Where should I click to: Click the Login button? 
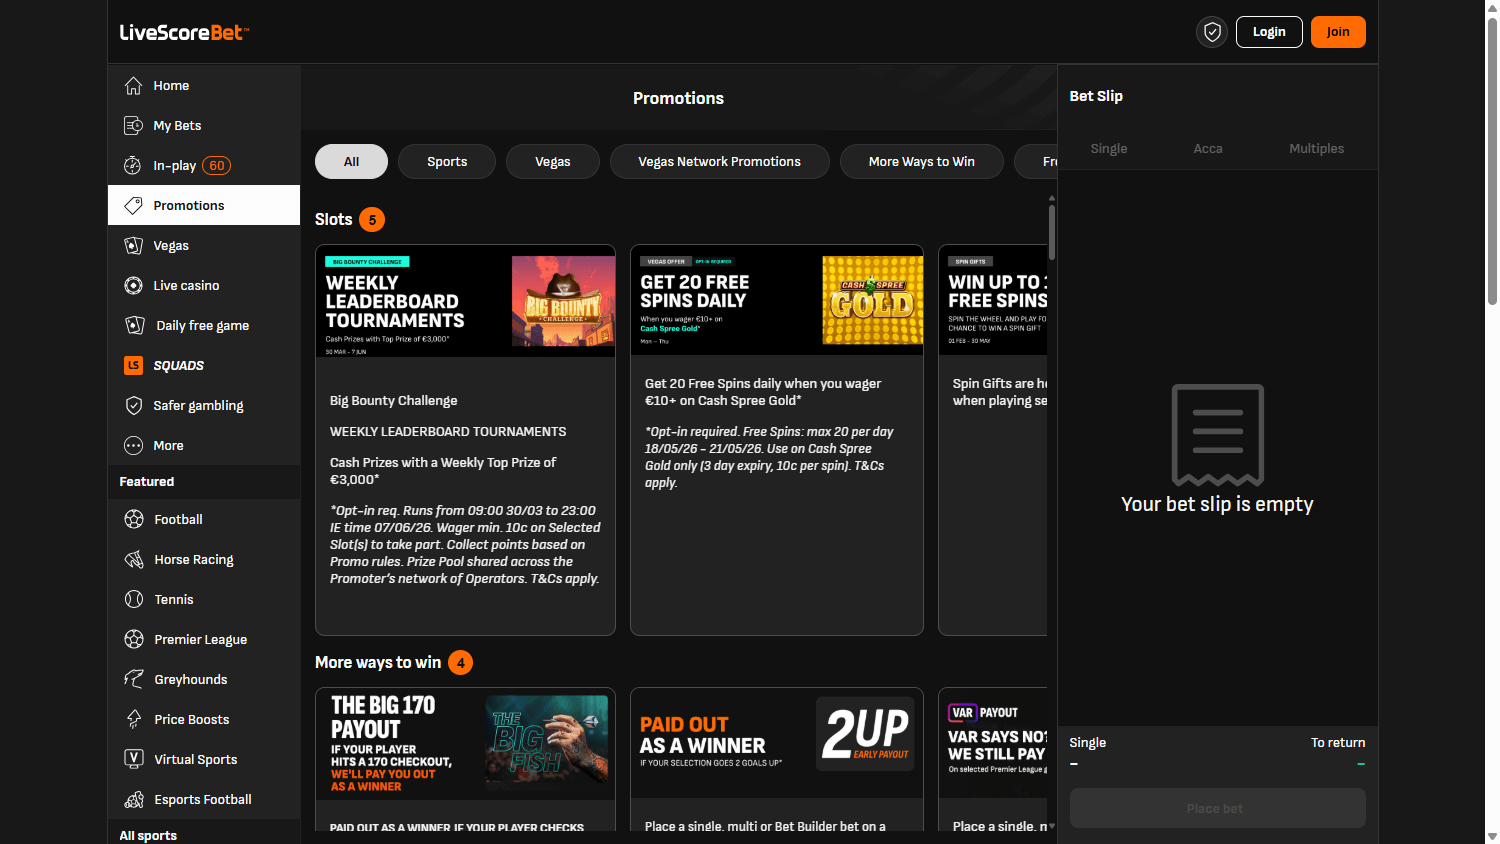(1269, 32)
